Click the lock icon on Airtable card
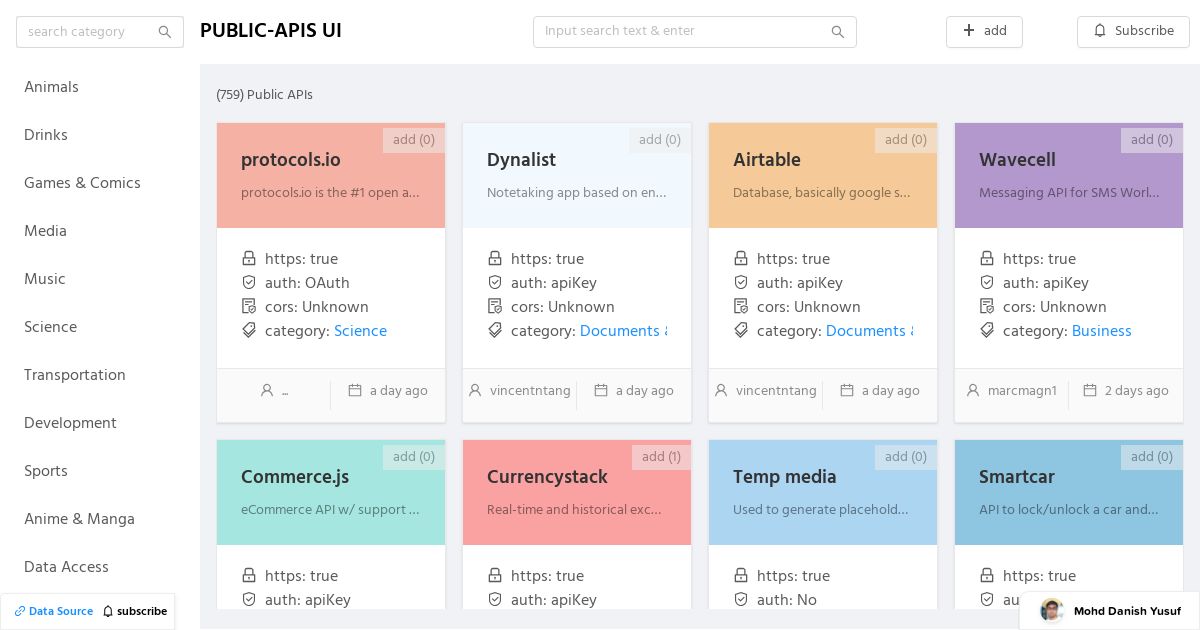The image size is (1200, 630). (741, 259)
